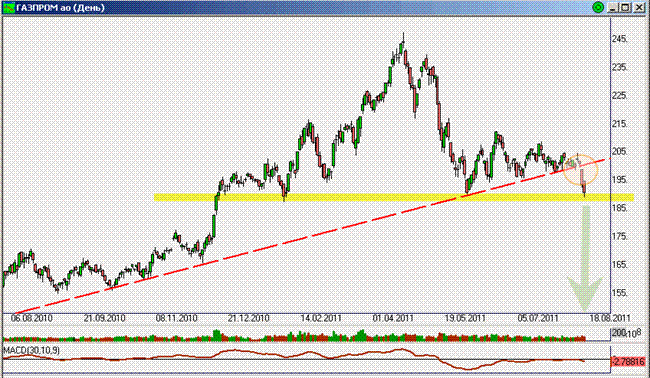Click the red MACD value -2.78816
Screen dimensions: 650x378
(x=628, y=361)
